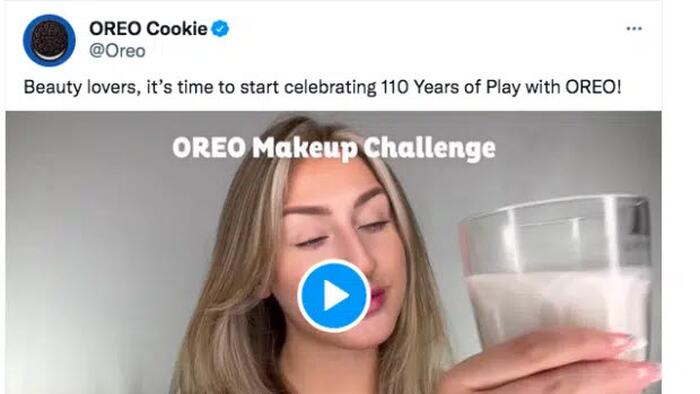This screenshot has height=394, width=700.
Task: Visit the @Oreo handle profile
Action: (x=117, y=51)
